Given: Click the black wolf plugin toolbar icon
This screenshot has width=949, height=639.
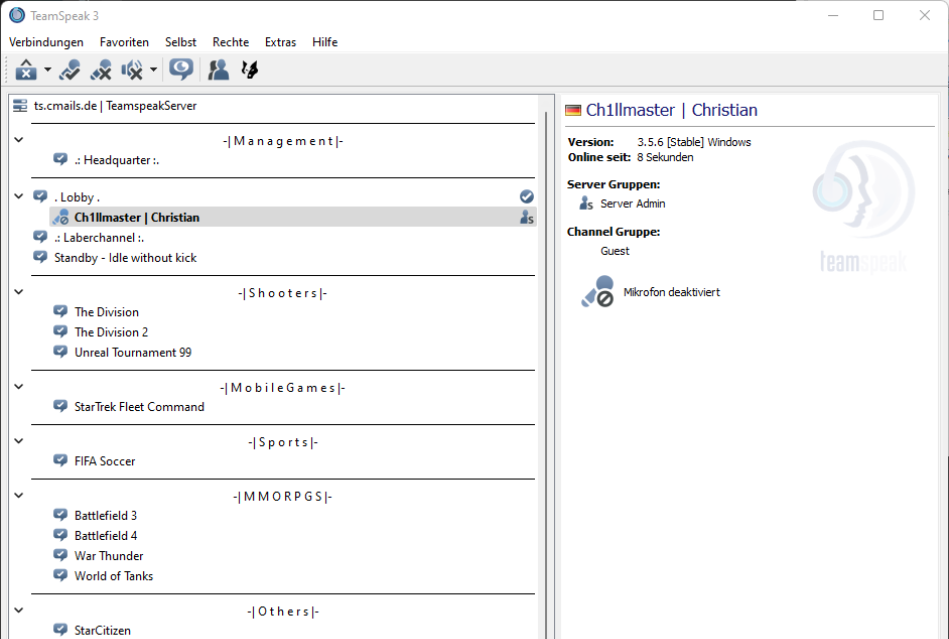Looking at the screenshot, I should (x=249, y=70).
